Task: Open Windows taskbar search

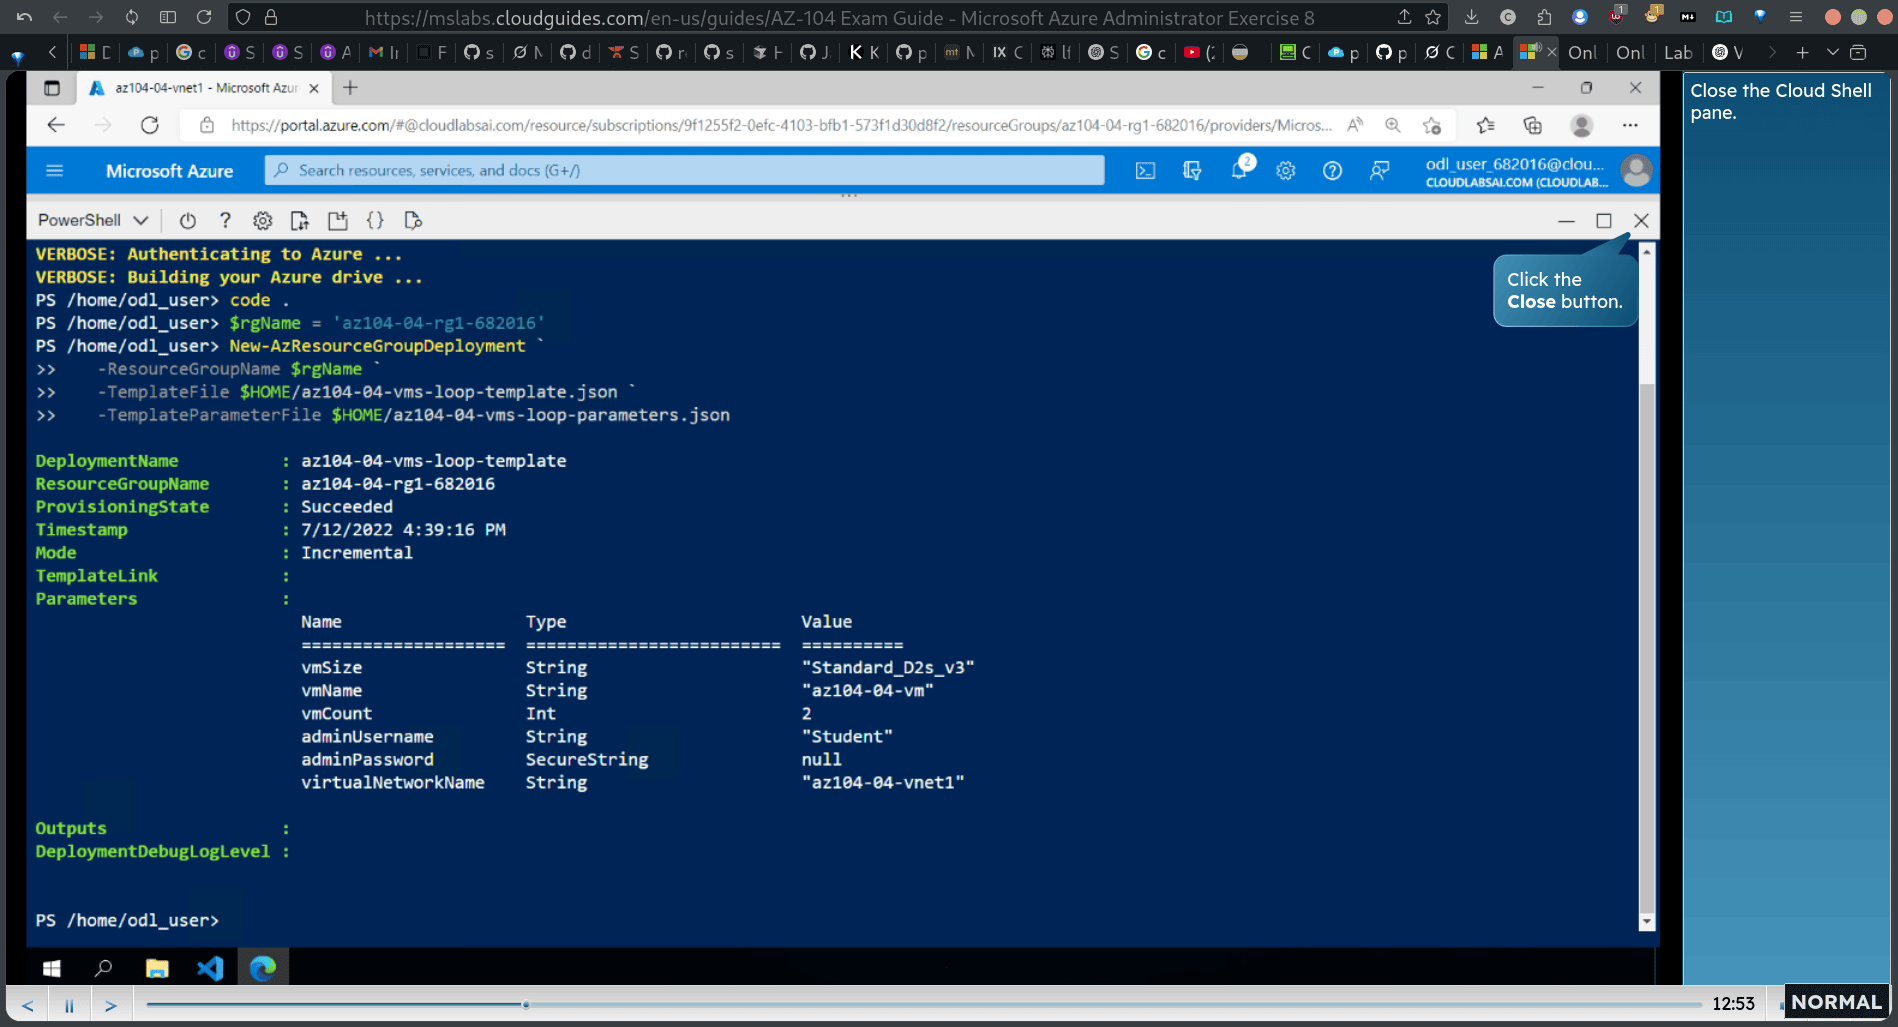Action: 103,968
